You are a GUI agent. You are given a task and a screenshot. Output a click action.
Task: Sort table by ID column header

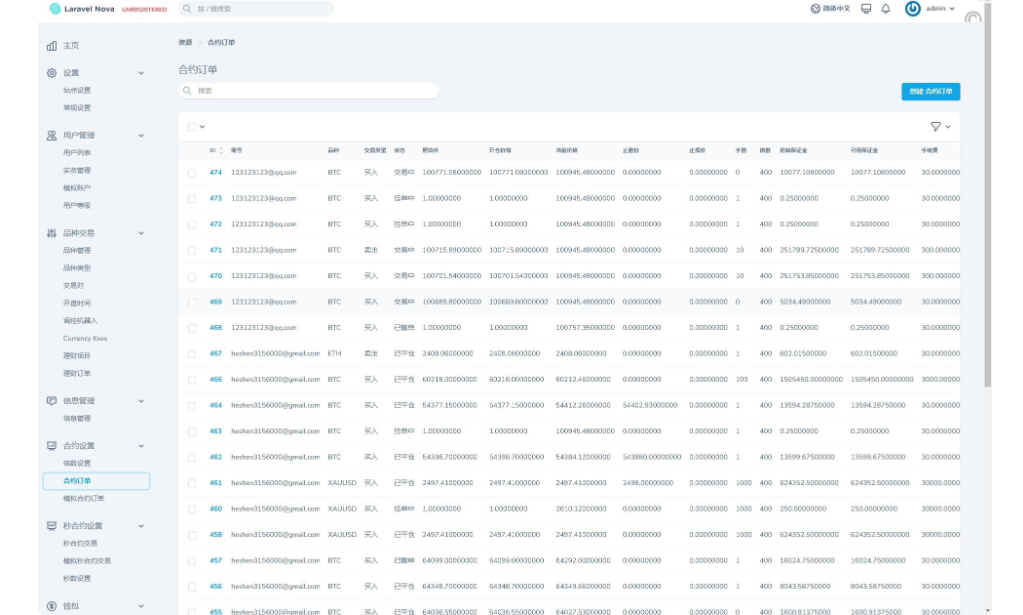click(x=215, y=150)
